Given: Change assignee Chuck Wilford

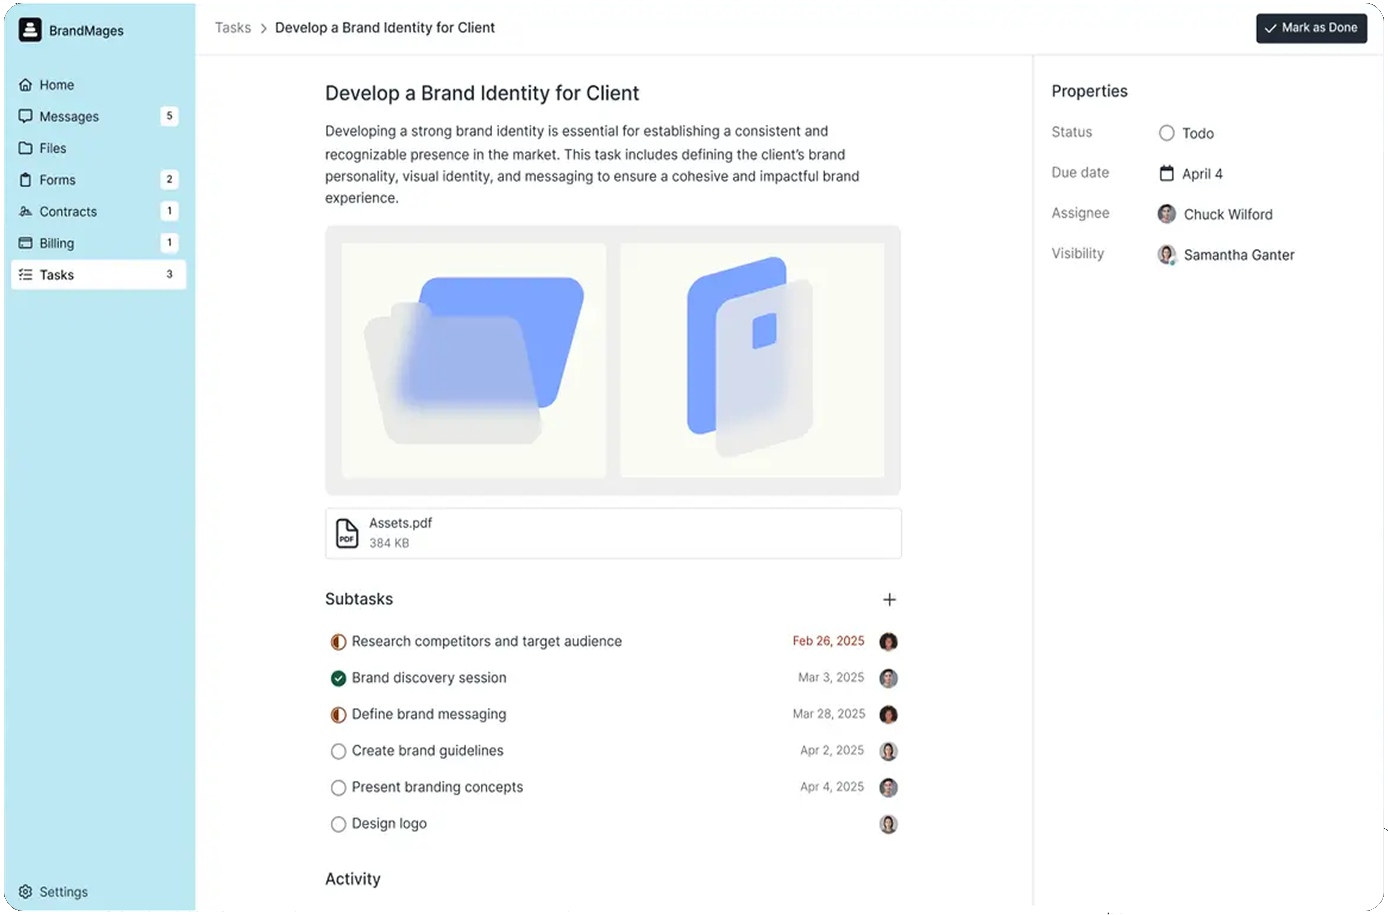Looking at the screenshot, I should [x=1215, y=214].
